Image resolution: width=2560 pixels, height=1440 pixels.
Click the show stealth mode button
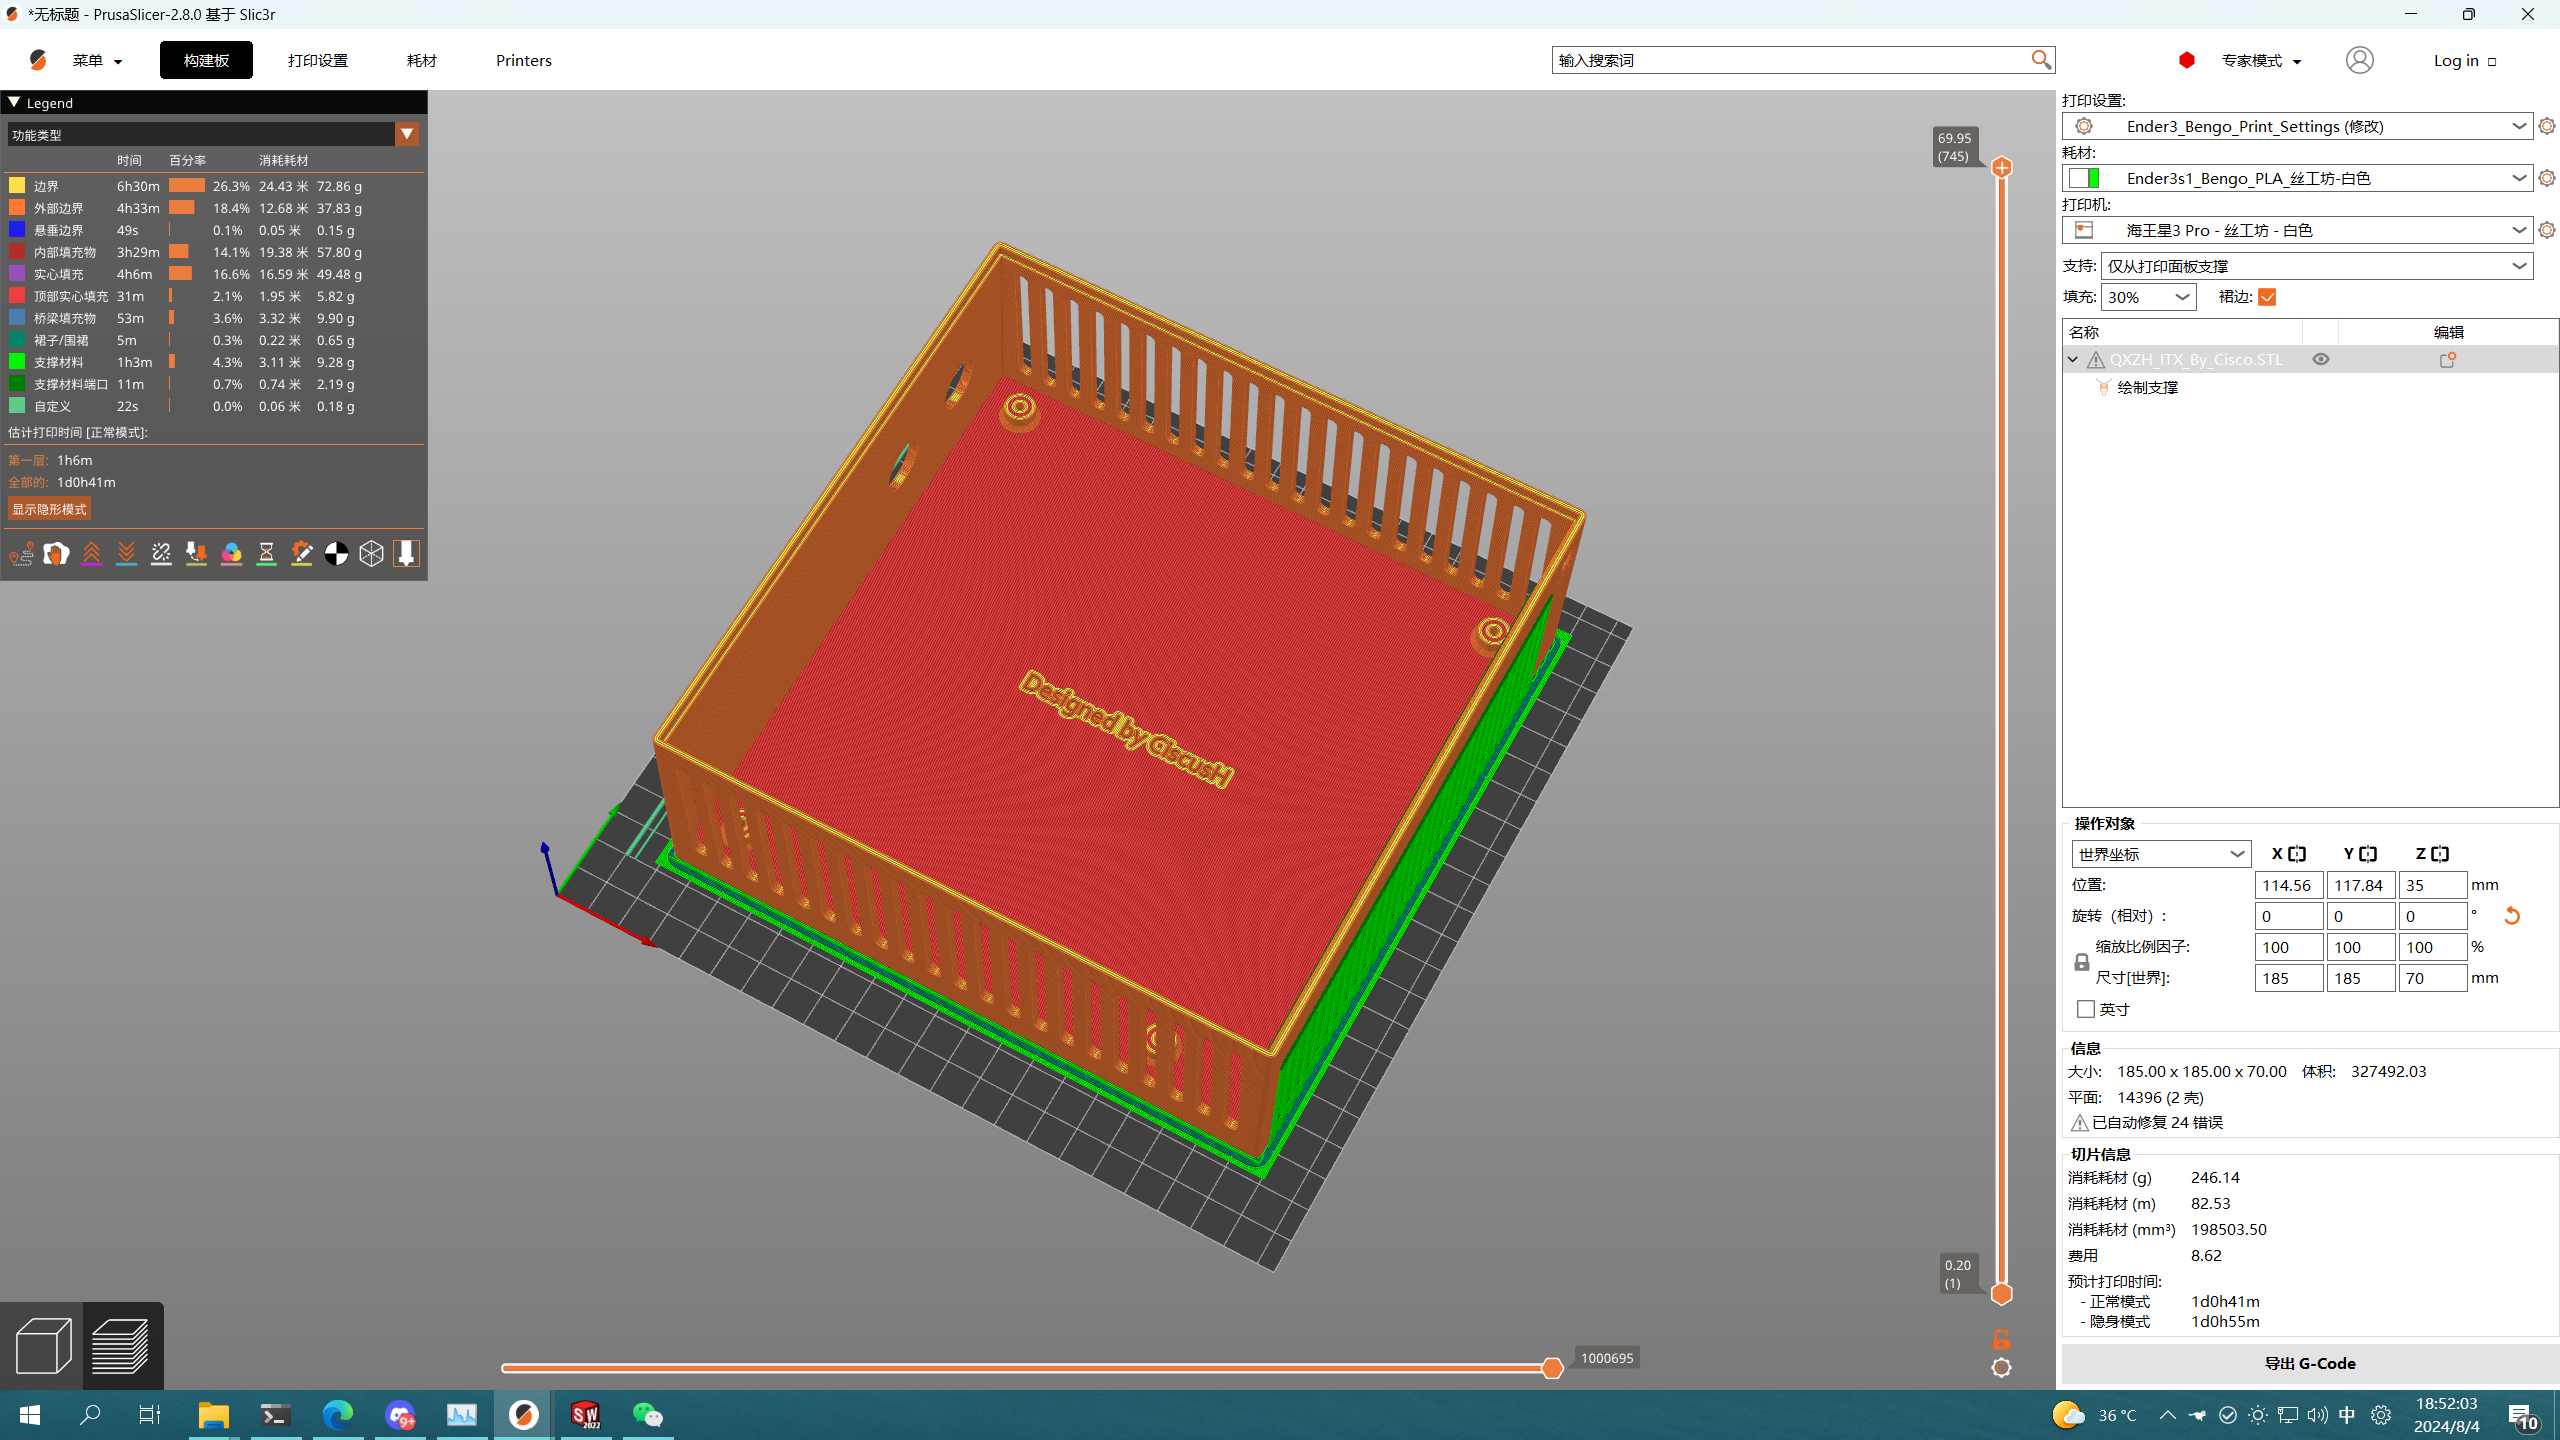click(49, 509)
